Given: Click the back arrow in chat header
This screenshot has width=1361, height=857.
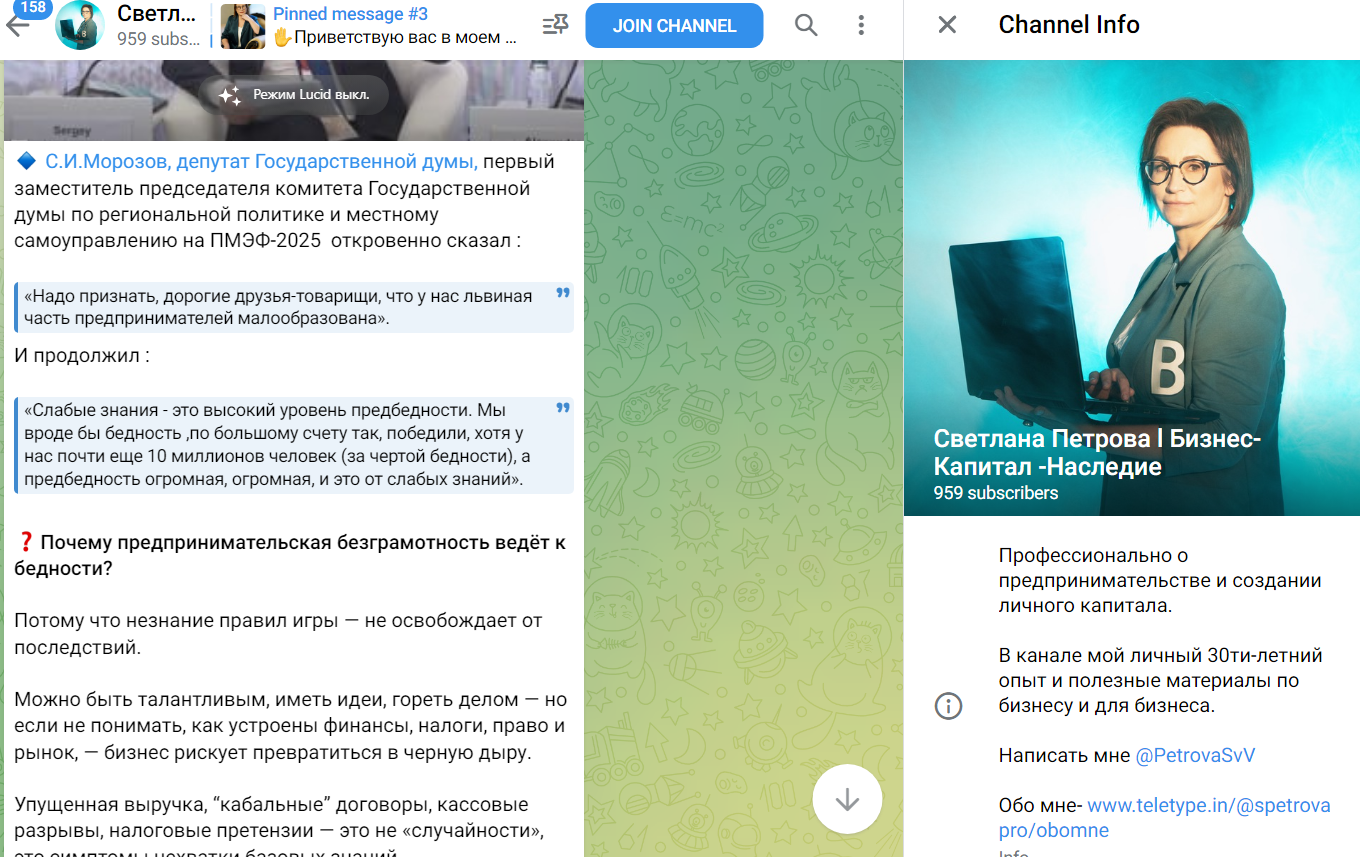Looking at the screenshot, I should (18, 26).
